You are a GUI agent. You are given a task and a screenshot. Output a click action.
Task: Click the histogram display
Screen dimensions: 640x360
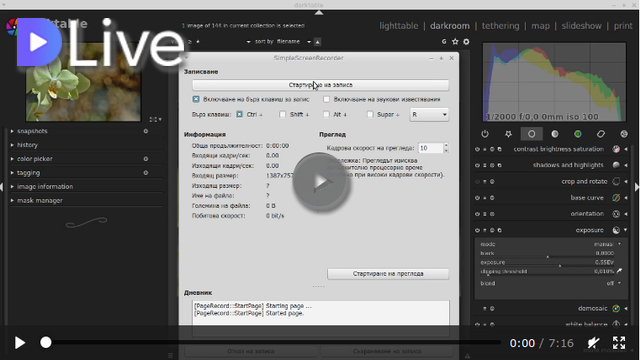[x=554, y=82]
